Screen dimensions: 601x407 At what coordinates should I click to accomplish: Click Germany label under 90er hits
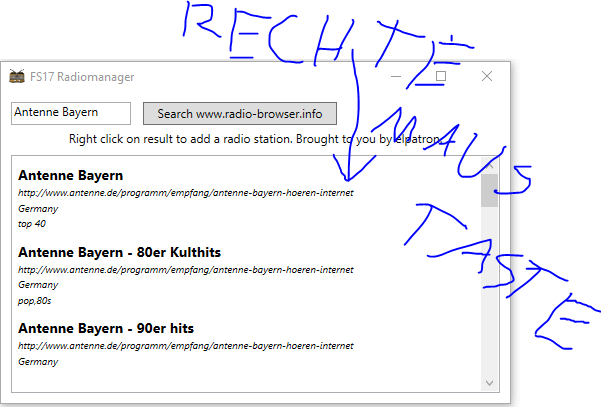click(x=38, y=362)
